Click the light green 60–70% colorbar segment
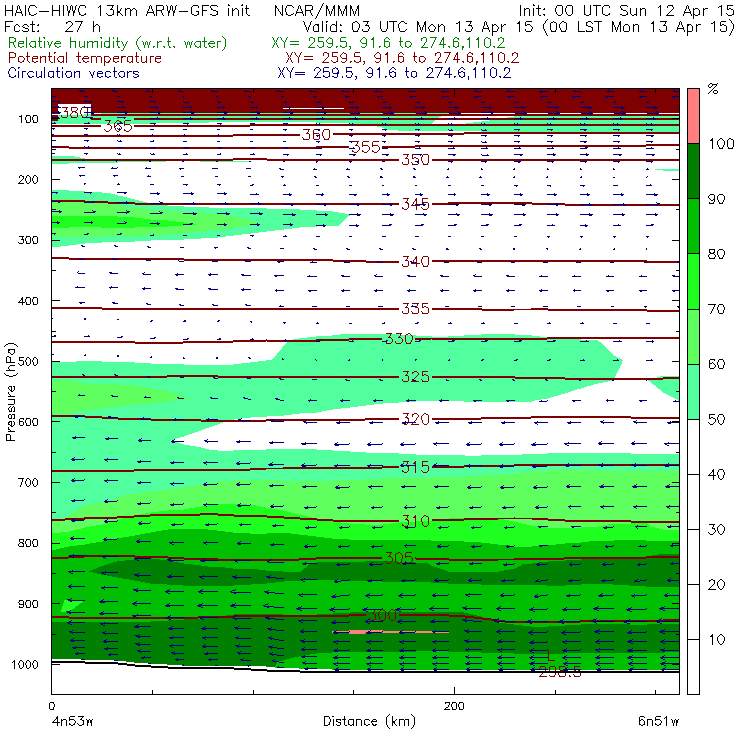740x740 pixels. click(x=693, y=336)
